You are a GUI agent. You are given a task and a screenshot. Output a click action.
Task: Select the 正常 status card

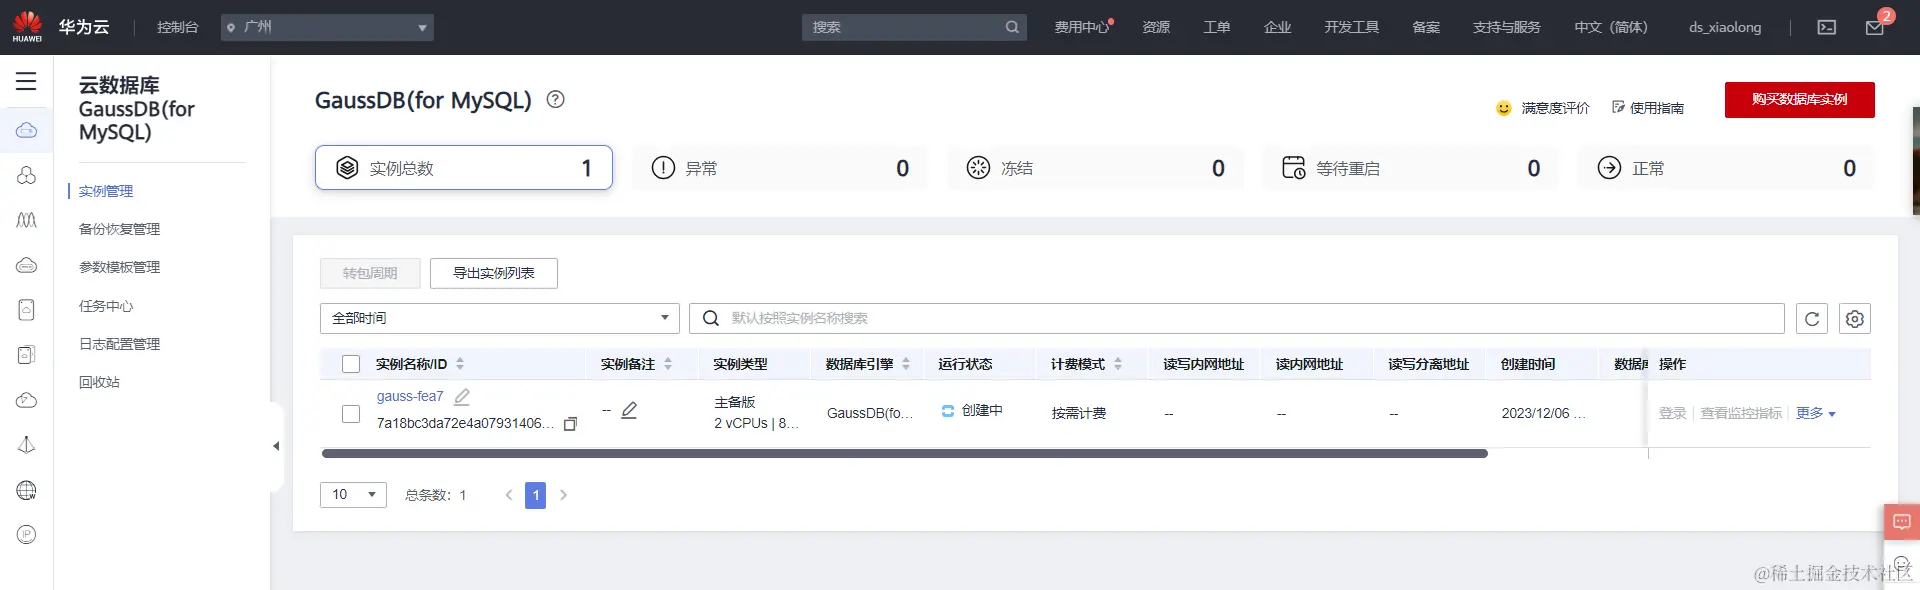[x=1727, y=168]
